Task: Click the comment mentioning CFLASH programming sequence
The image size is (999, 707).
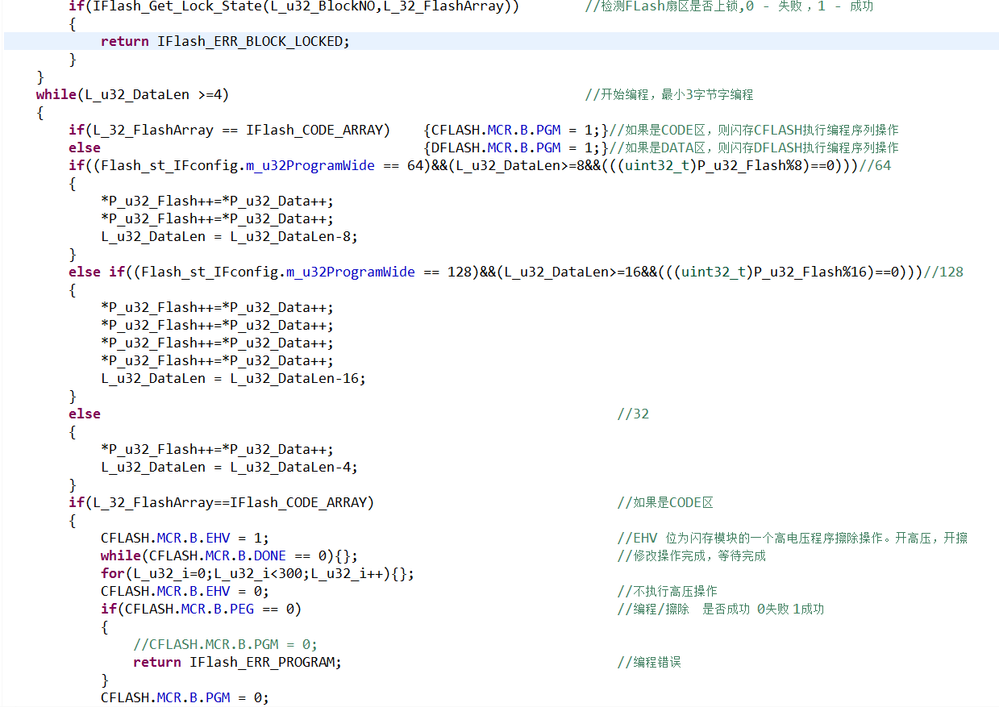Action: 753,131
